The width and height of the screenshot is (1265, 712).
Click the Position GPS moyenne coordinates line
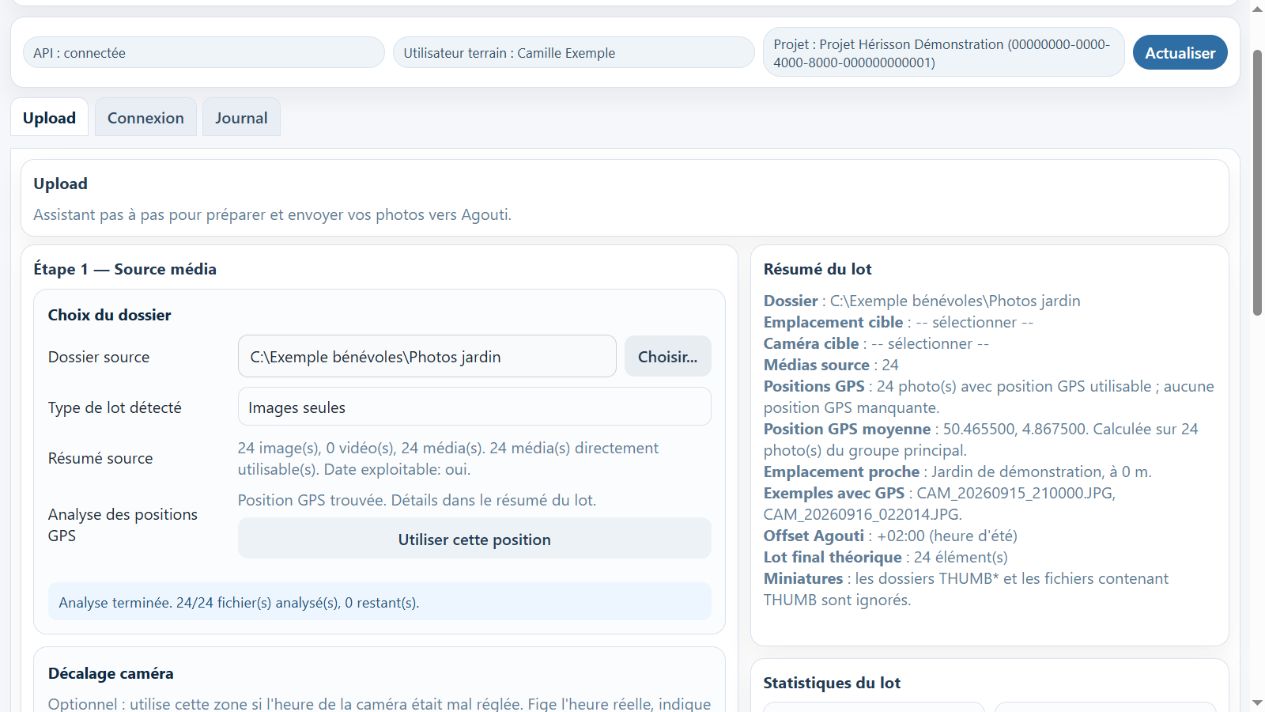pos(981,439)
